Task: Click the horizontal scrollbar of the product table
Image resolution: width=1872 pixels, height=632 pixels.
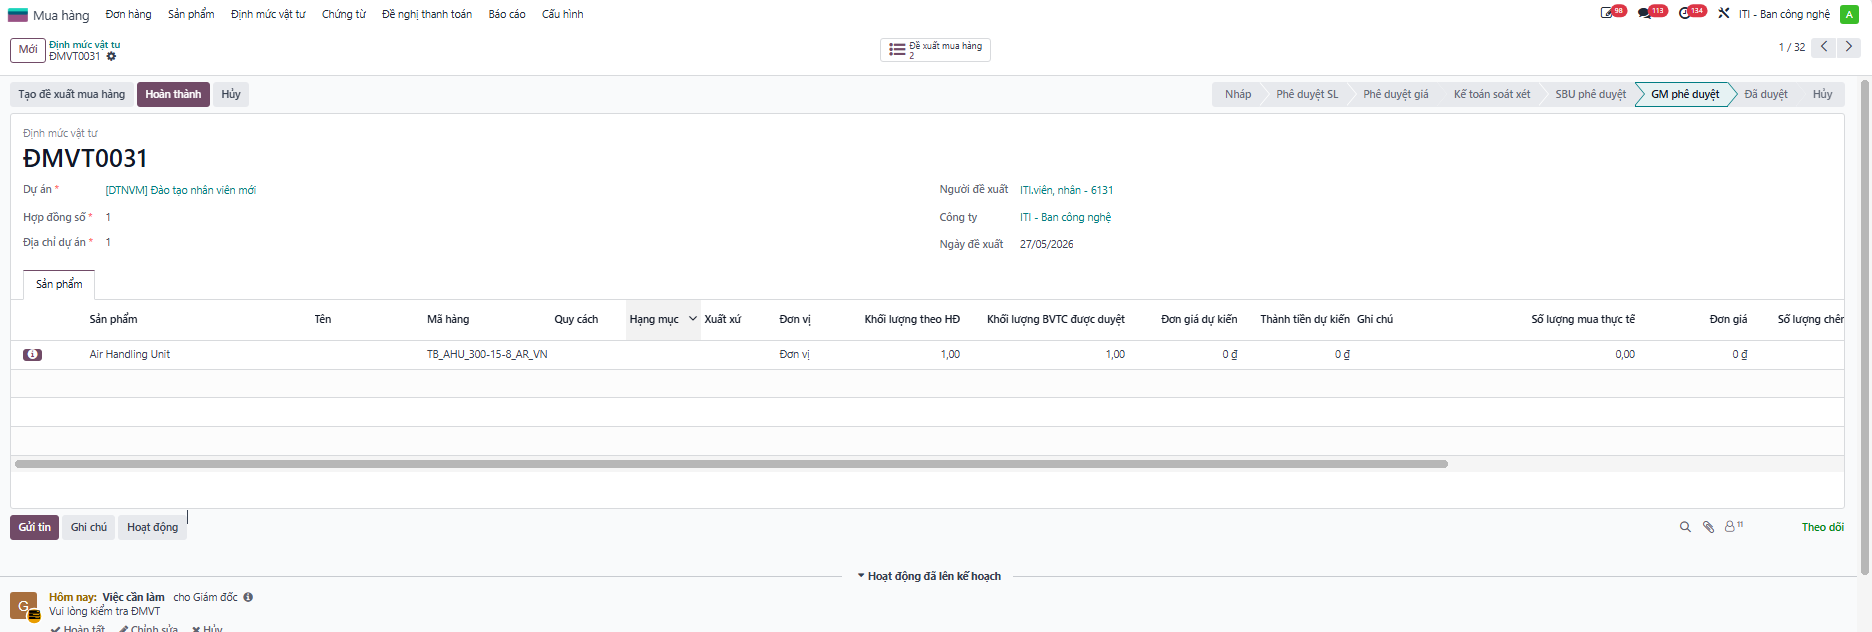Action: coord(731,464)
